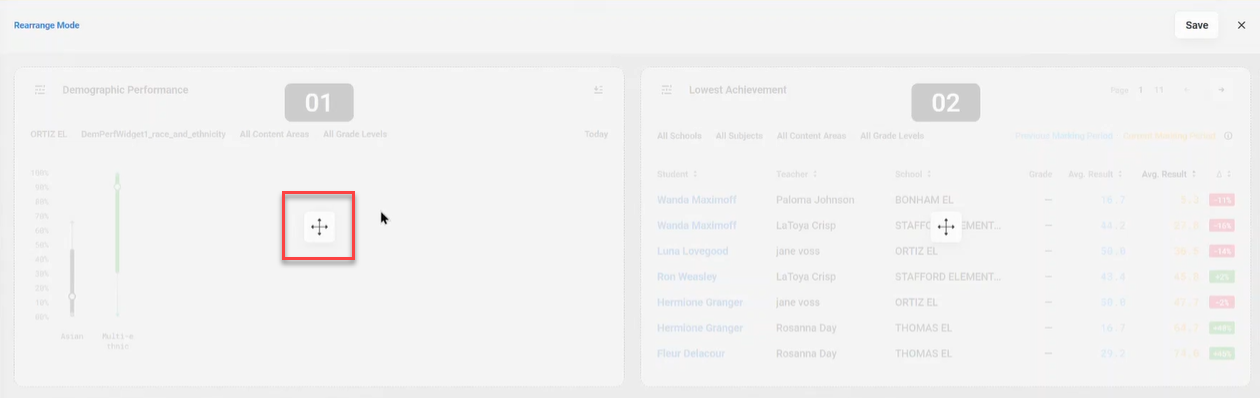
Task: Open All Grade Levels filter in Lowest Achievement
Action: tap(892, 135)
